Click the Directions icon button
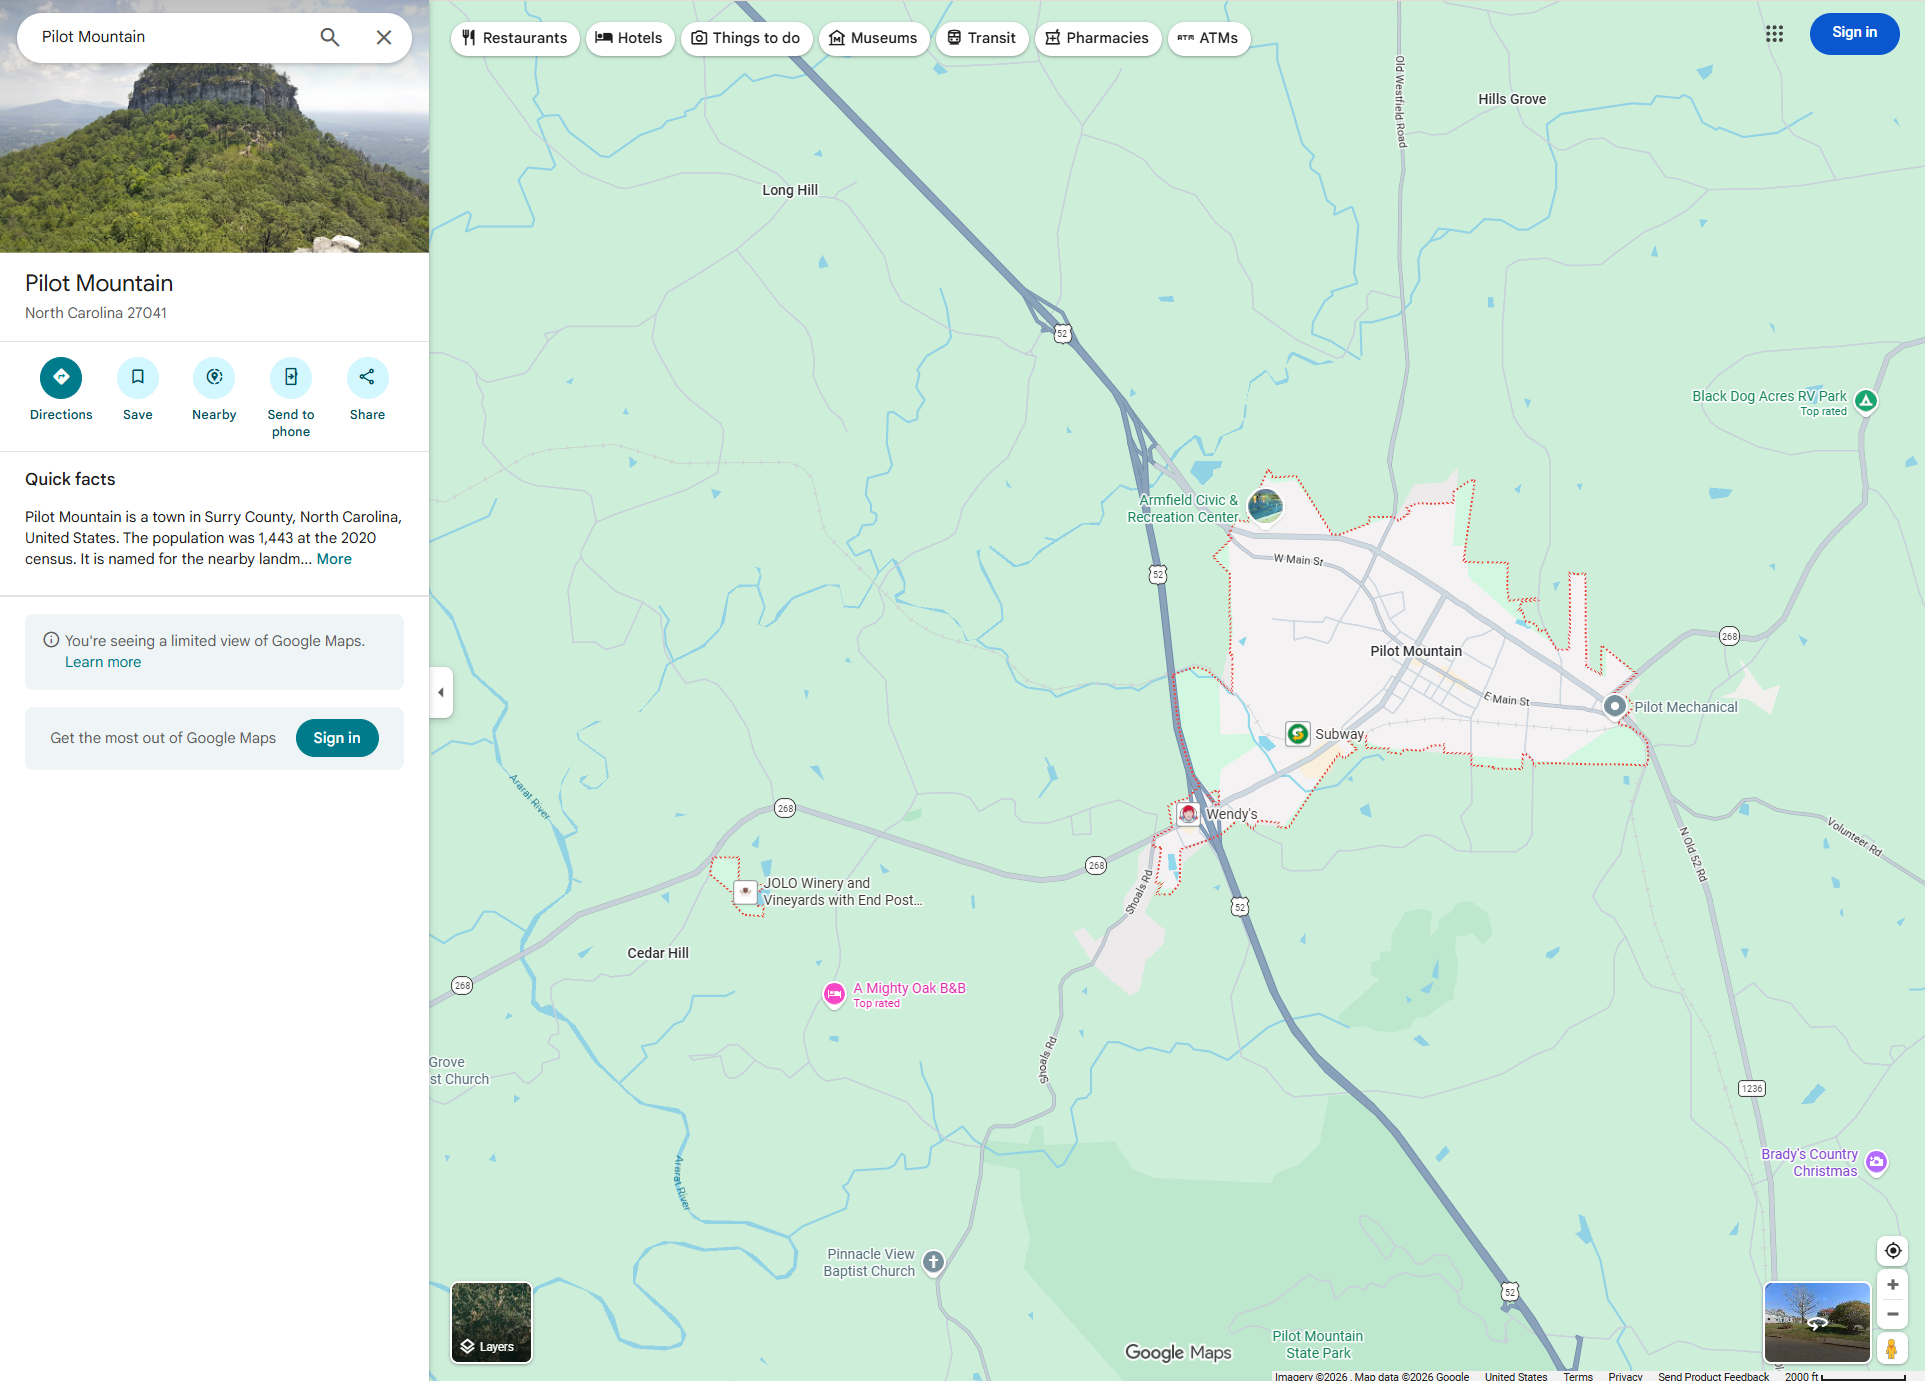 pos(61,378)
